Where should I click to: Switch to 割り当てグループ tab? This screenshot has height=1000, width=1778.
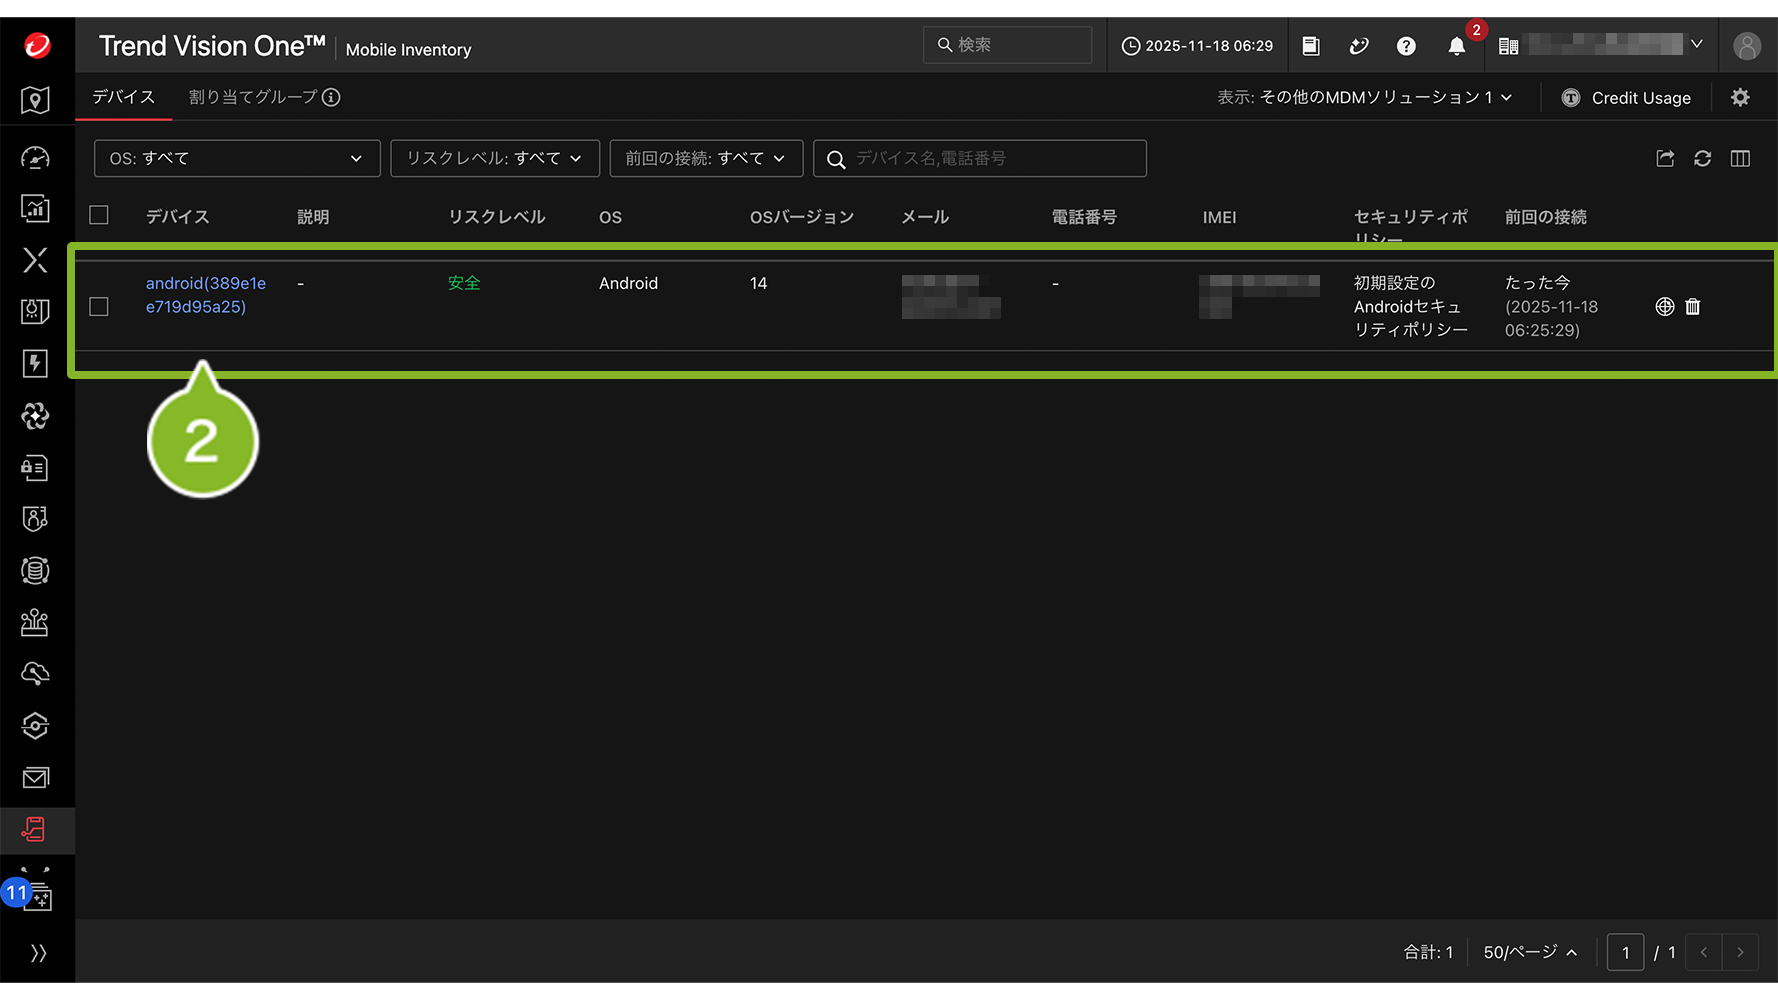point(263,98)
